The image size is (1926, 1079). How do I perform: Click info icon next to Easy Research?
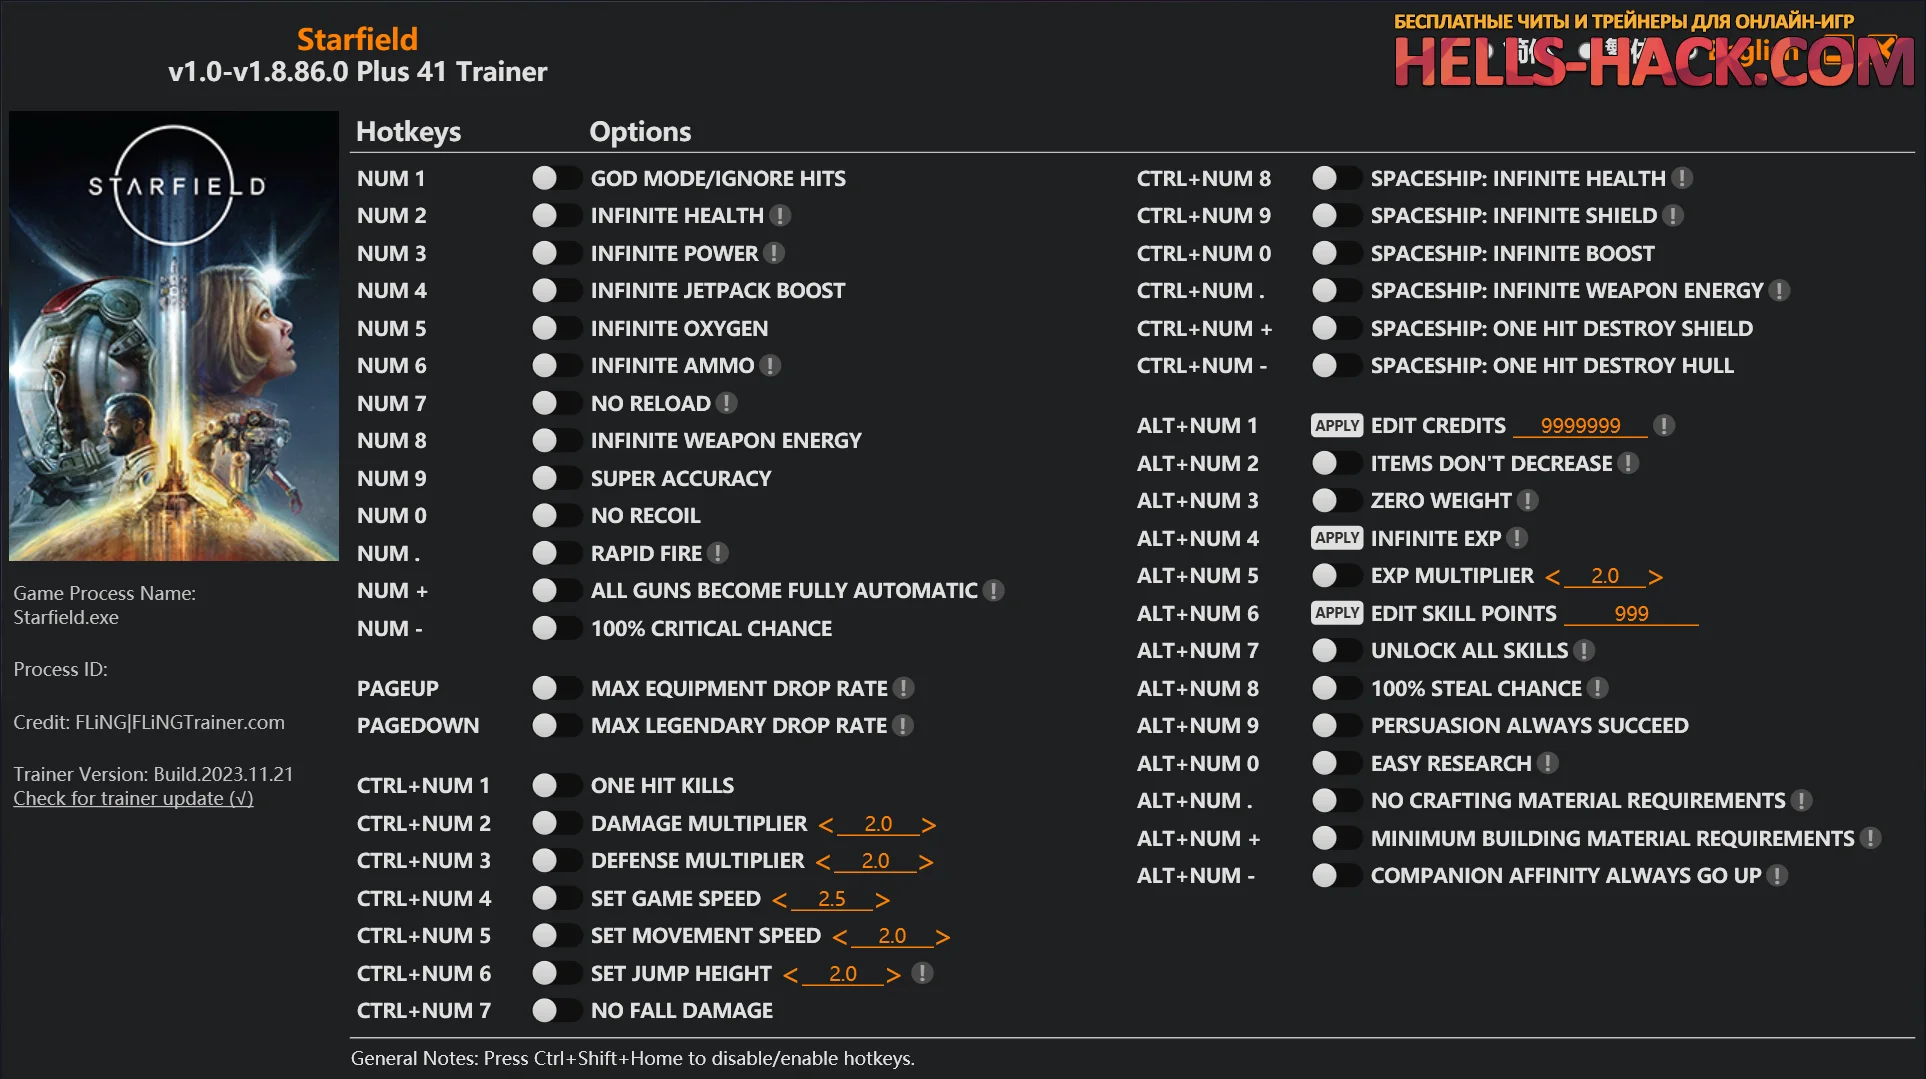1548,763
